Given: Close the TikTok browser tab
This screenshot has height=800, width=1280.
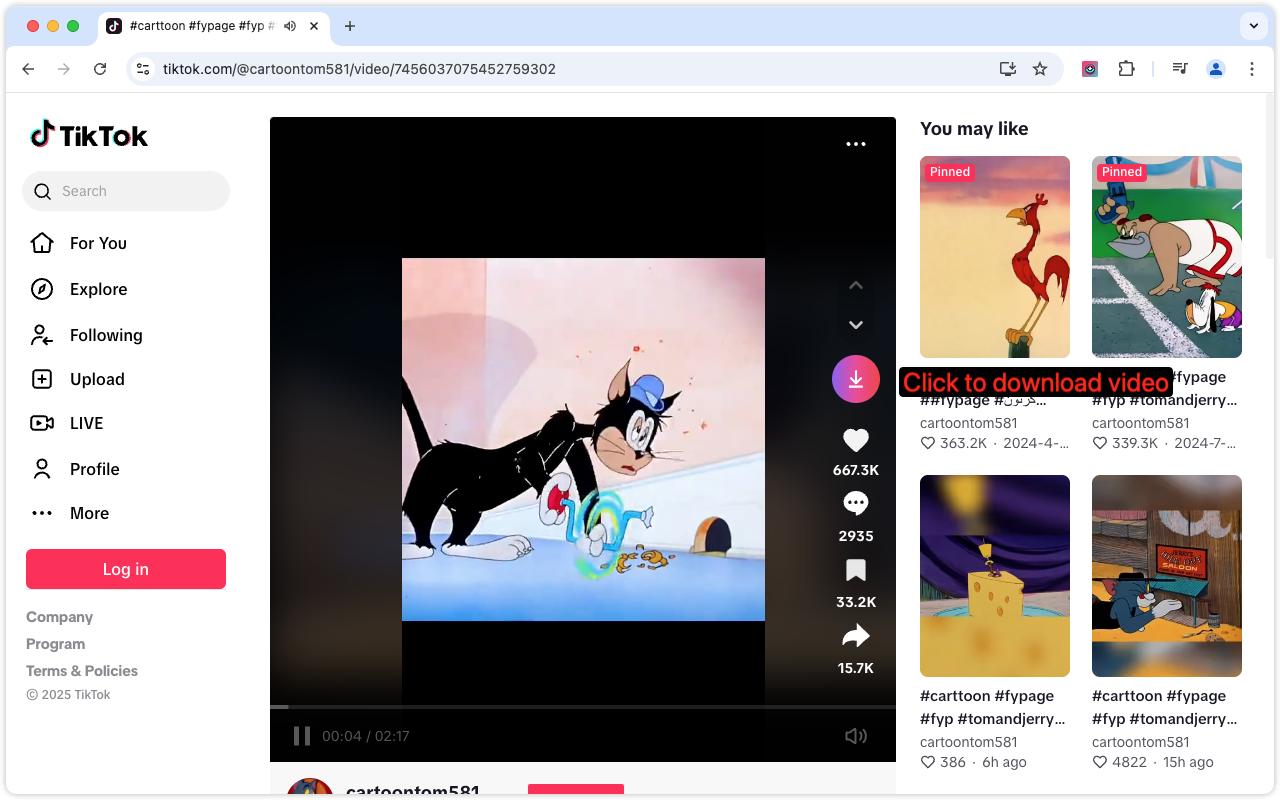Looking at the screenshot, I should point(314,26).
